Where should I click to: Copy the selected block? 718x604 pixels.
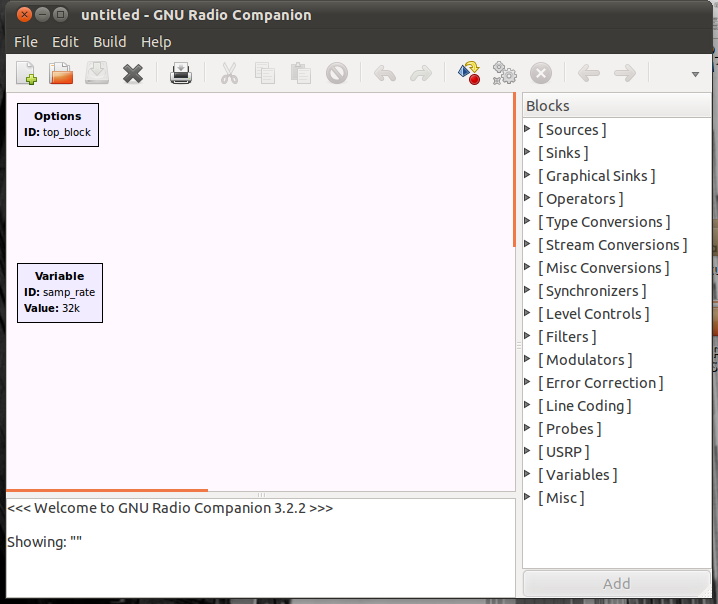click(265, 73)
